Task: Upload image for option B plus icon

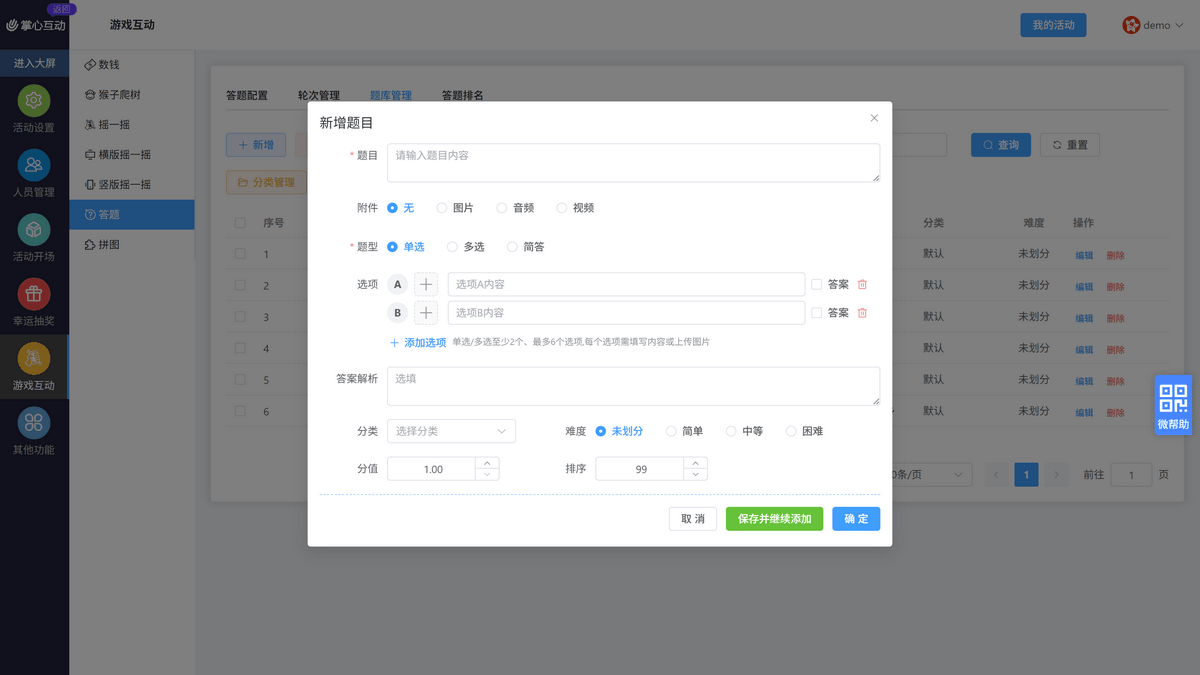Action: click(x=427, y=313)
